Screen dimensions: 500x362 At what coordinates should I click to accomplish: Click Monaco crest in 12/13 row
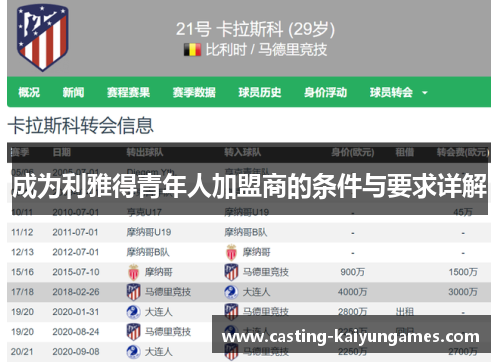pyautogui.click(x=231, y=252)
